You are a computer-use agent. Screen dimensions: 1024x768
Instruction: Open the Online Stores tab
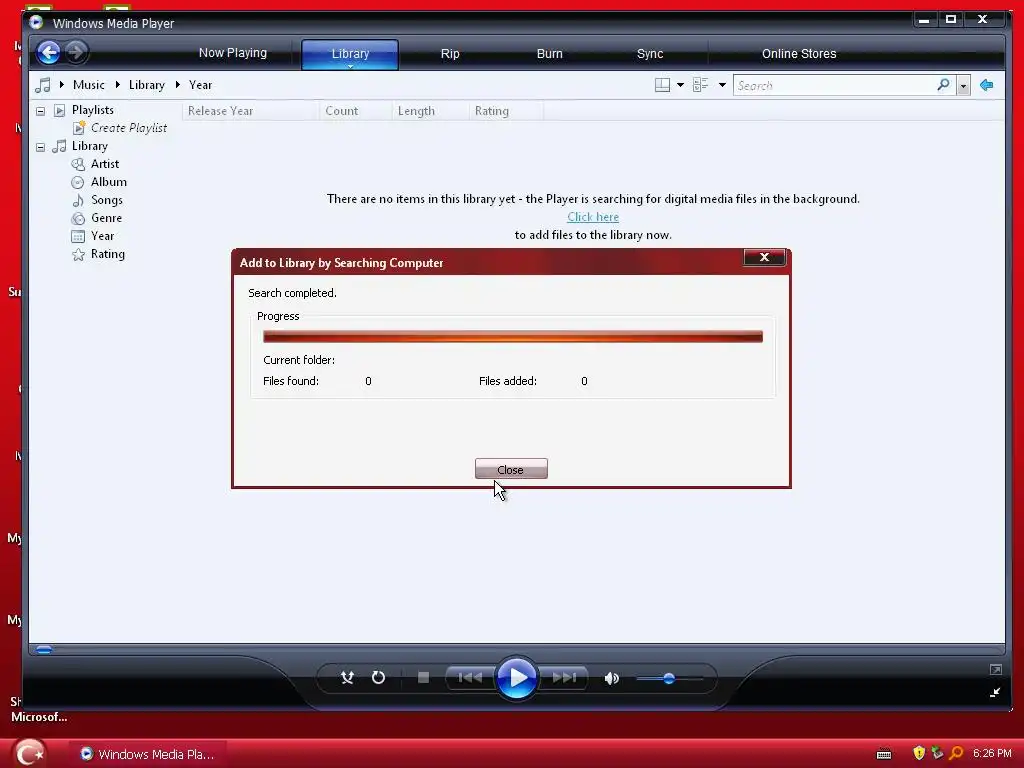[x=799, y=54]
